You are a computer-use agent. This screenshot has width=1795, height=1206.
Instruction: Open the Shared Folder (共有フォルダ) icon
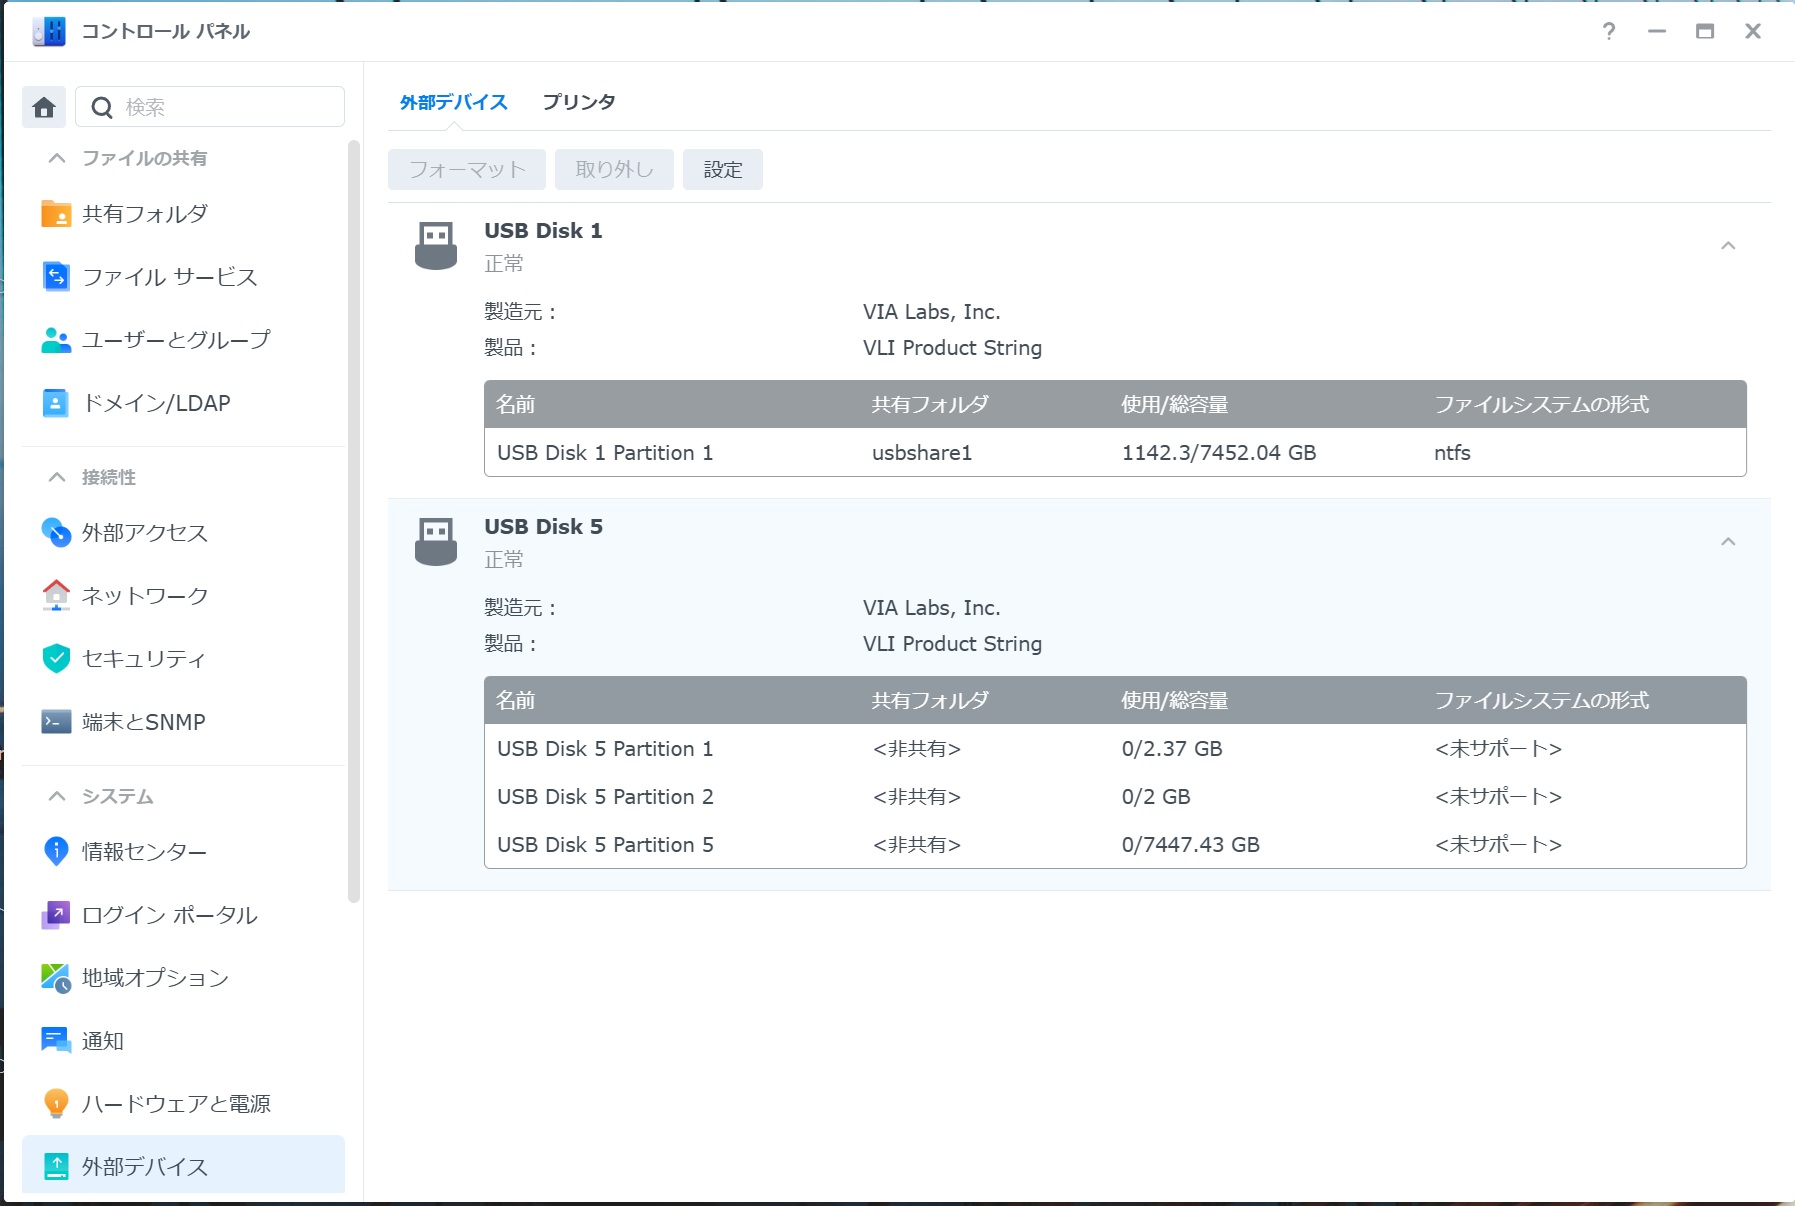[56, 214]
